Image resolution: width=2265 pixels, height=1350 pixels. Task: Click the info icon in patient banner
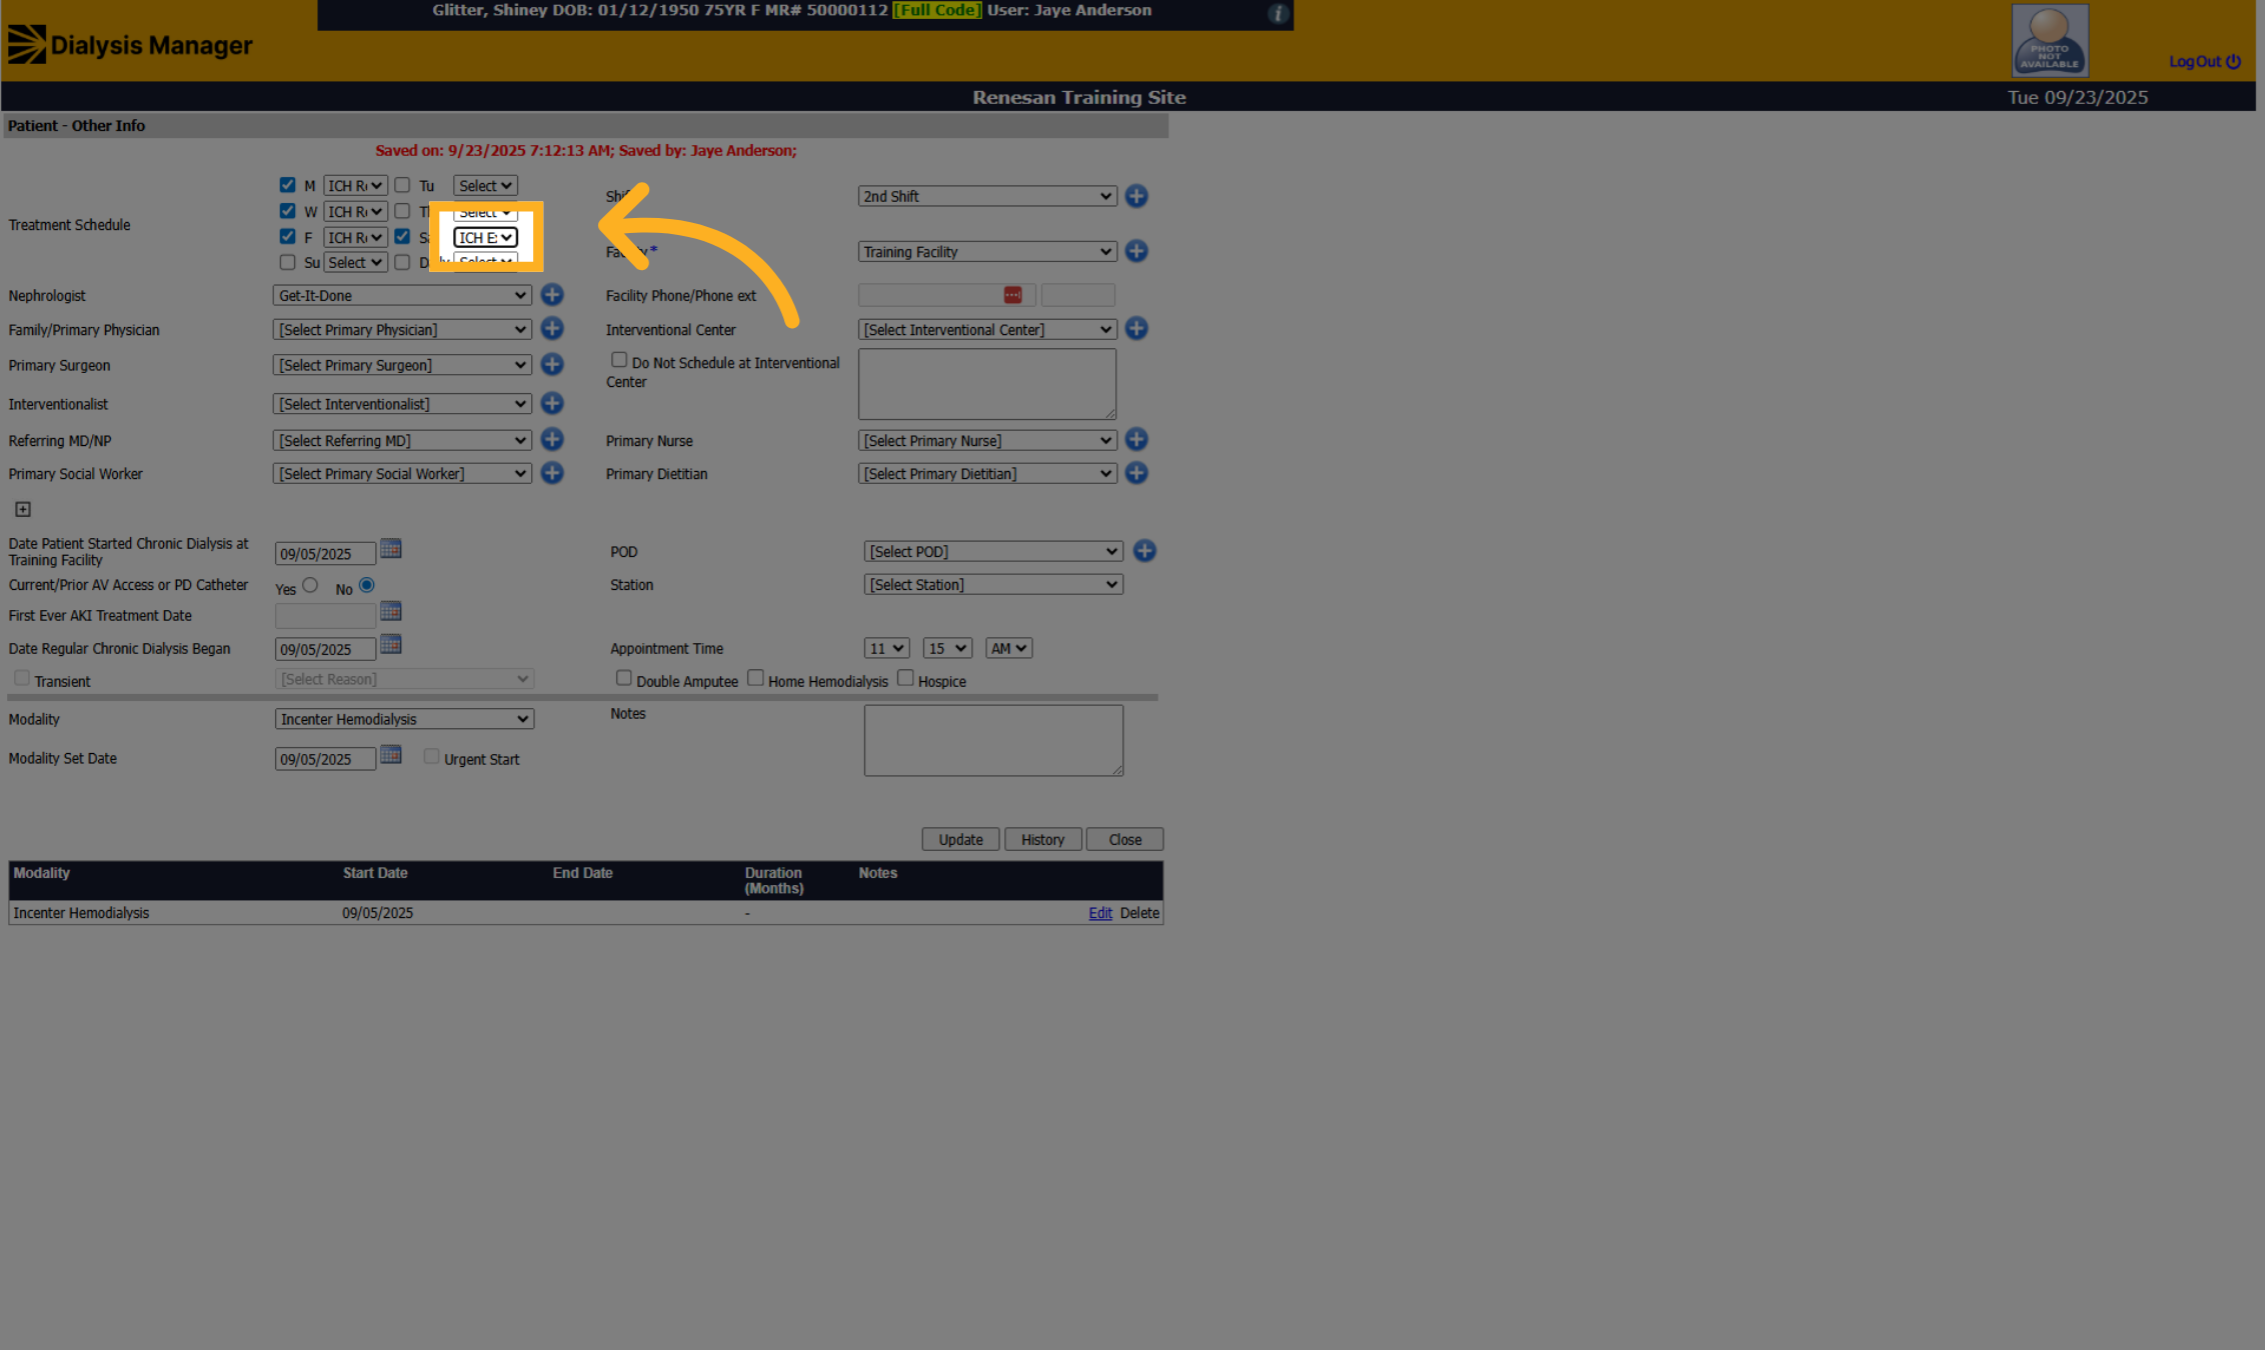coord(1278,13)
